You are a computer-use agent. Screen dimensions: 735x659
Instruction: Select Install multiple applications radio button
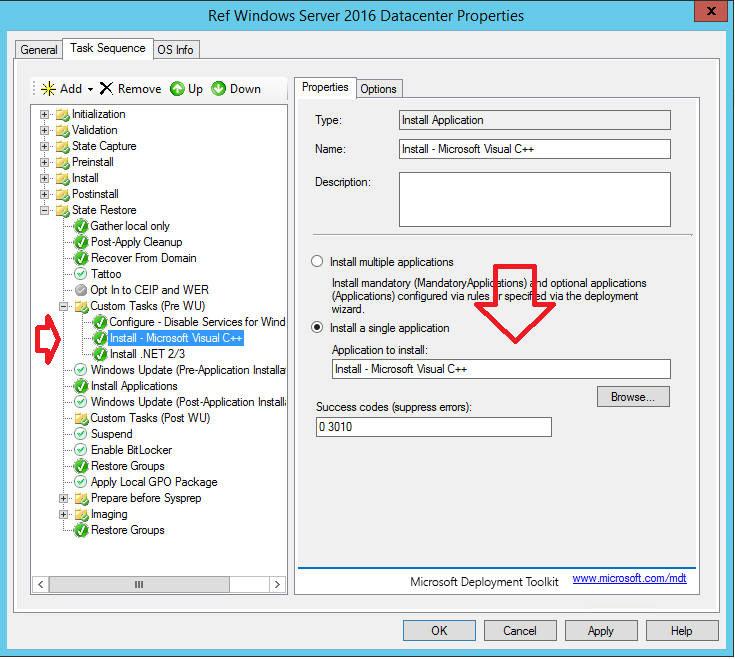(x=318, y=262)
